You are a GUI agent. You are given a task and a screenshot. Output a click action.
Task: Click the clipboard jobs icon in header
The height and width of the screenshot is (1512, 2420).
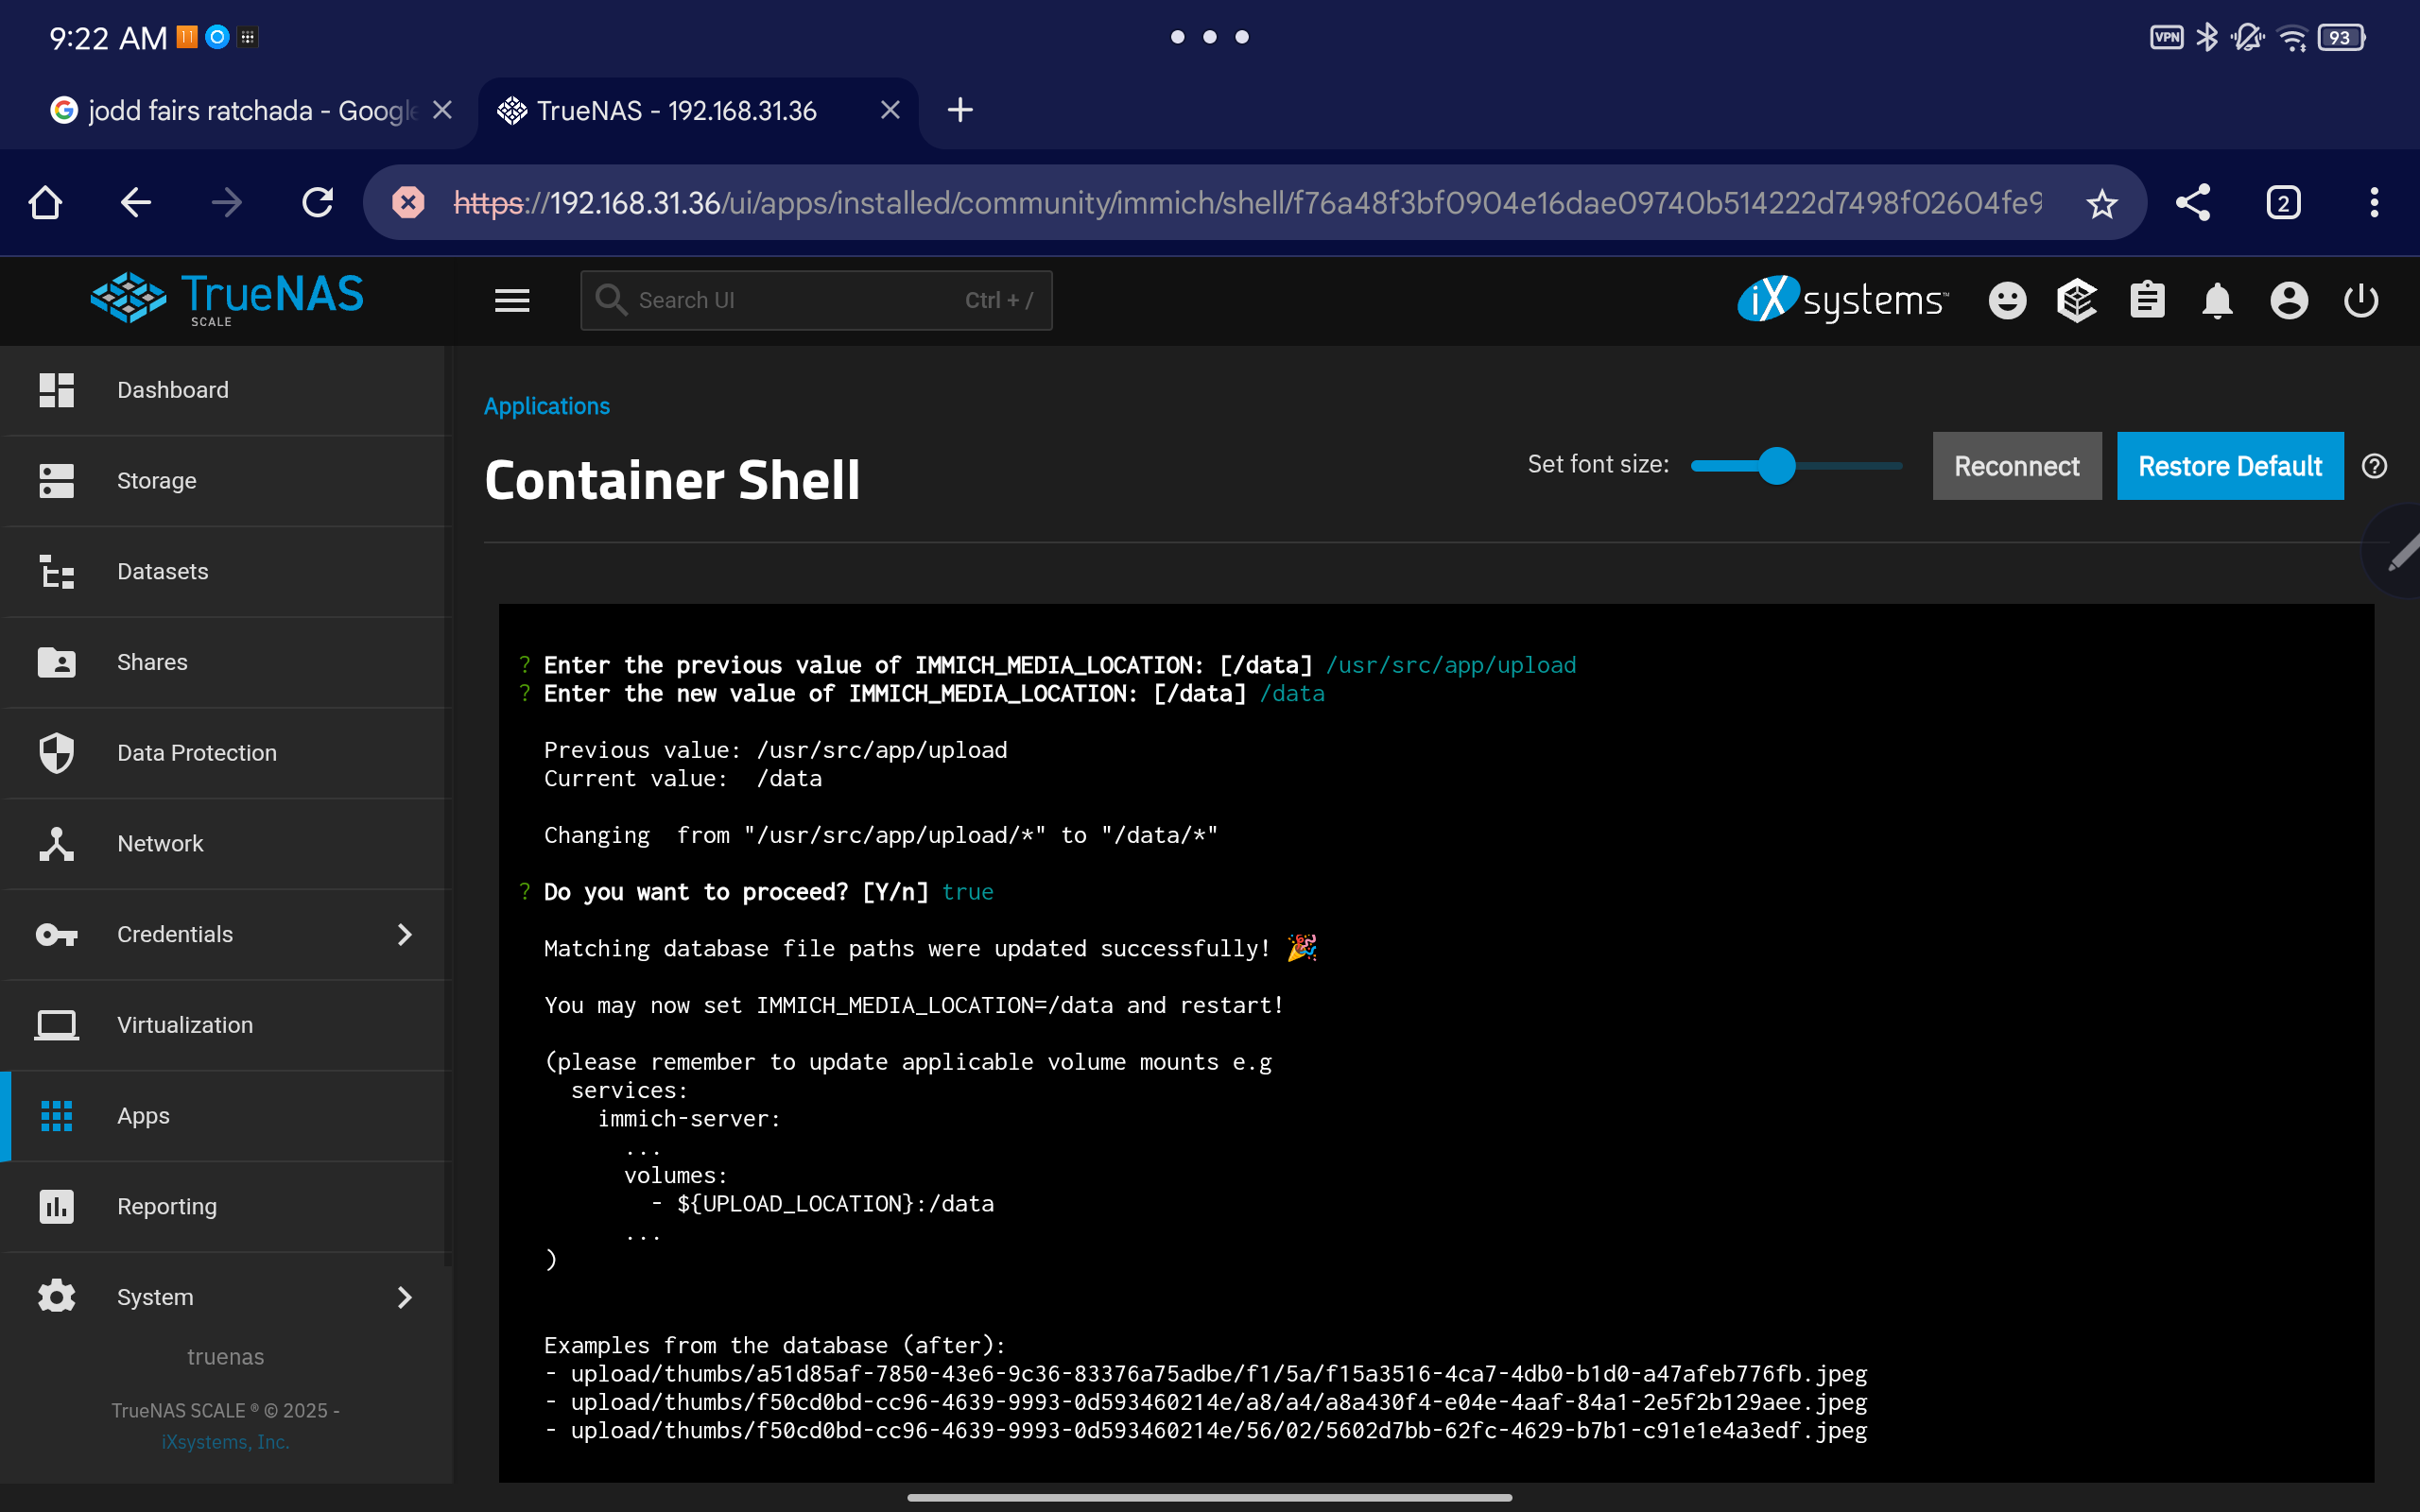point(2146,300)
